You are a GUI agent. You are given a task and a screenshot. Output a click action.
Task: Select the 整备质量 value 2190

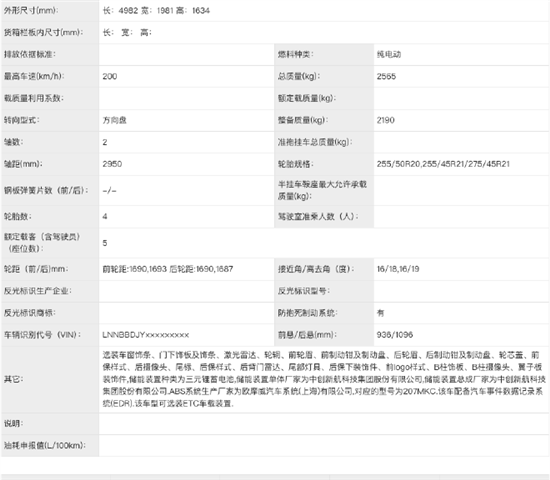385,120
